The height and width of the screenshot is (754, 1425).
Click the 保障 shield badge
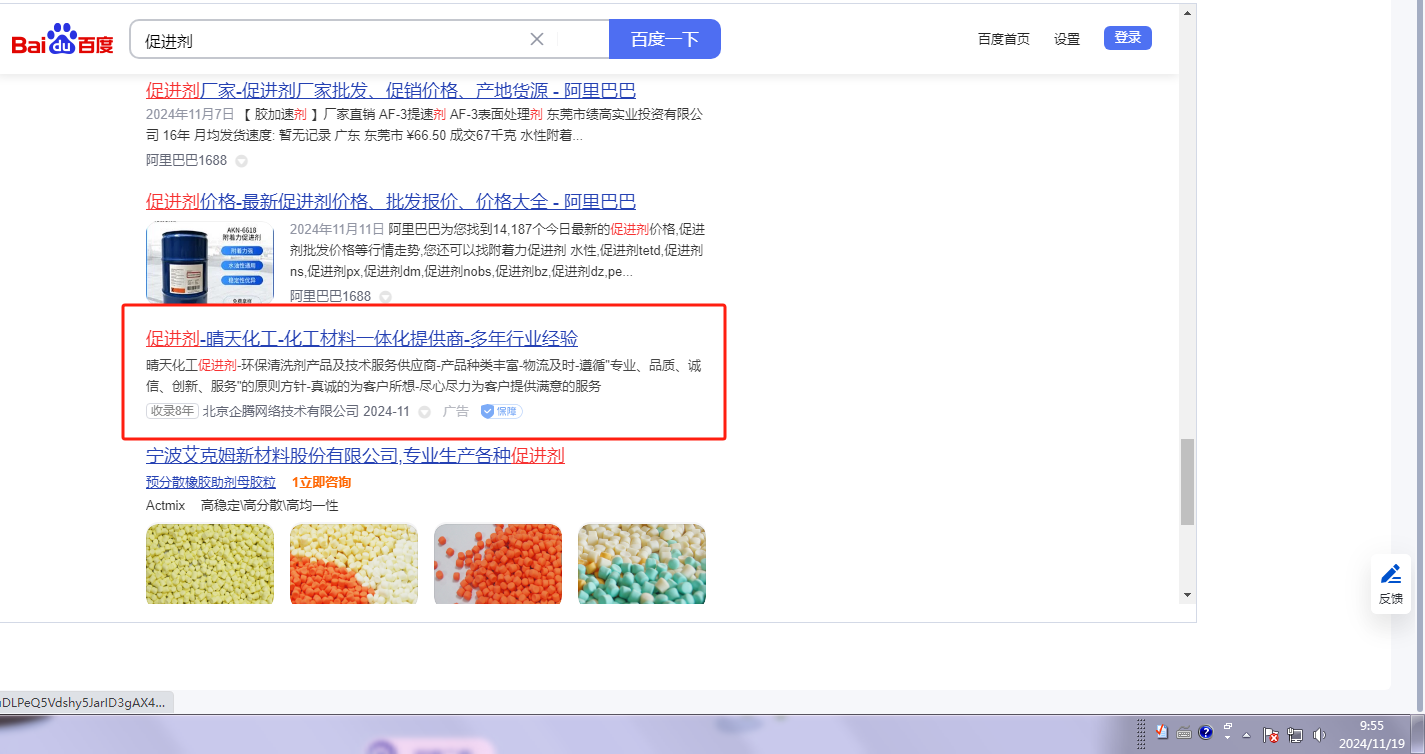[x=501, y=411]
